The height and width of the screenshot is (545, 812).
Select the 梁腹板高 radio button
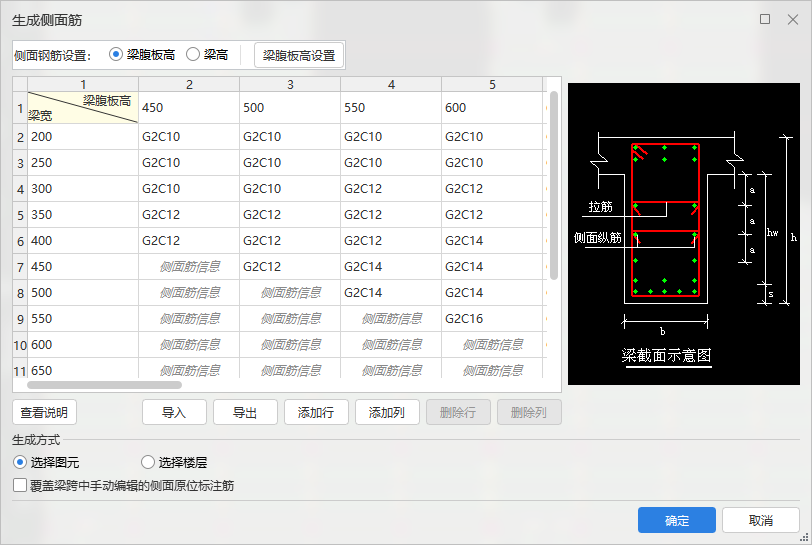pyautogui.click(x=116, y=55)
